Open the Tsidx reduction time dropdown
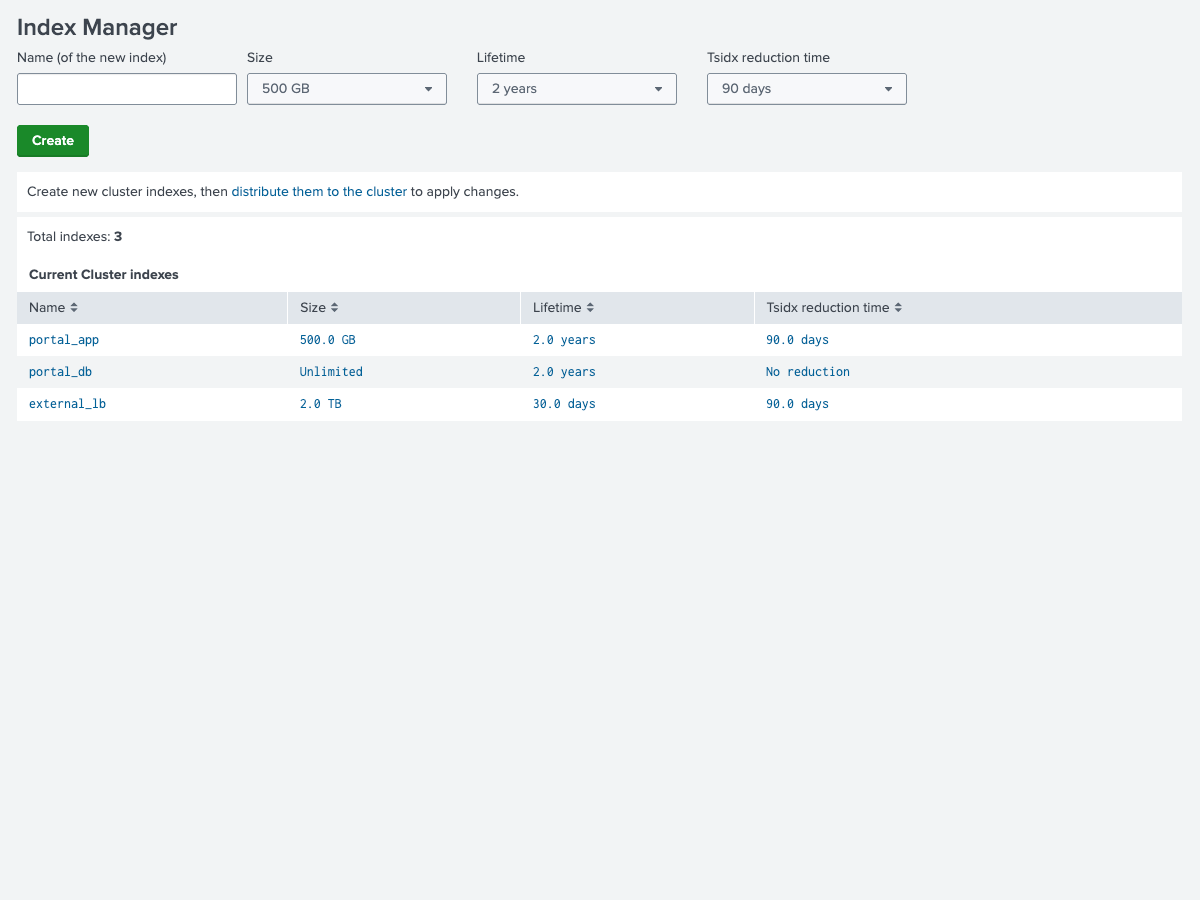Viewport: 1200px width, 900px height. [x=806, y=89]
